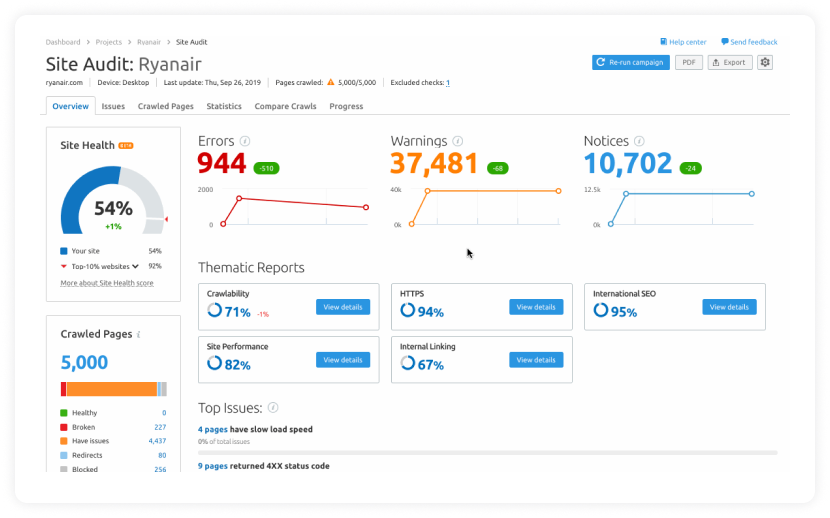Click the Errors info icon
This screenshot has width=830, height=518.
[245, 141]
